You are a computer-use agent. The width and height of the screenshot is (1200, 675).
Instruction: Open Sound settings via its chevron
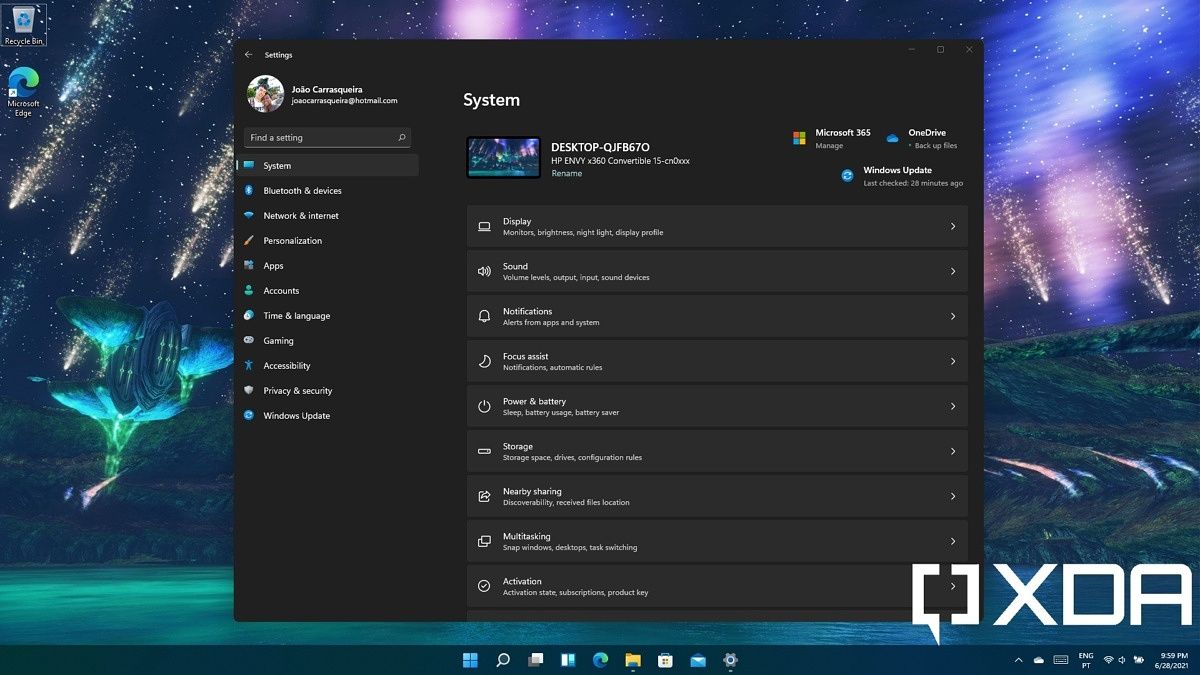pyautogui.click(x=952, y=271)
